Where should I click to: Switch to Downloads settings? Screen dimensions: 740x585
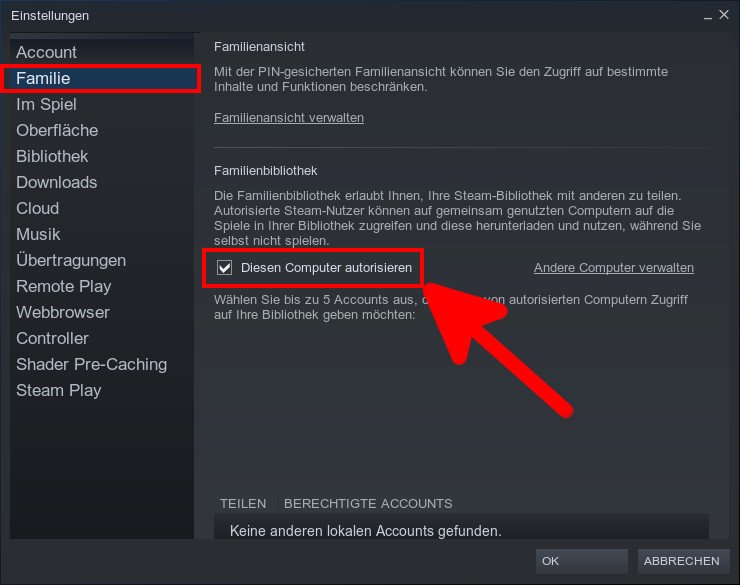(x=56, y=182)
